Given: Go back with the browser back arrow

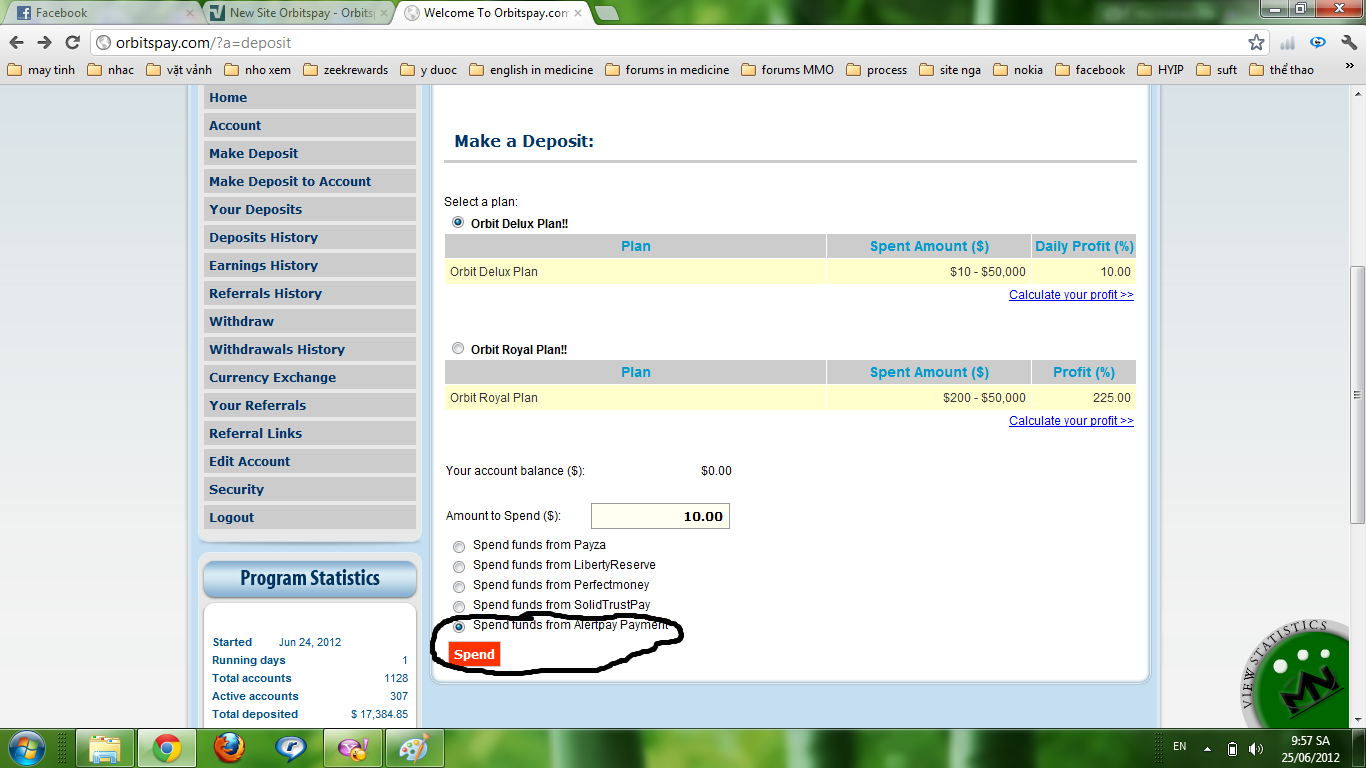Looking at the screenshot, I should (x=17, y=43).
